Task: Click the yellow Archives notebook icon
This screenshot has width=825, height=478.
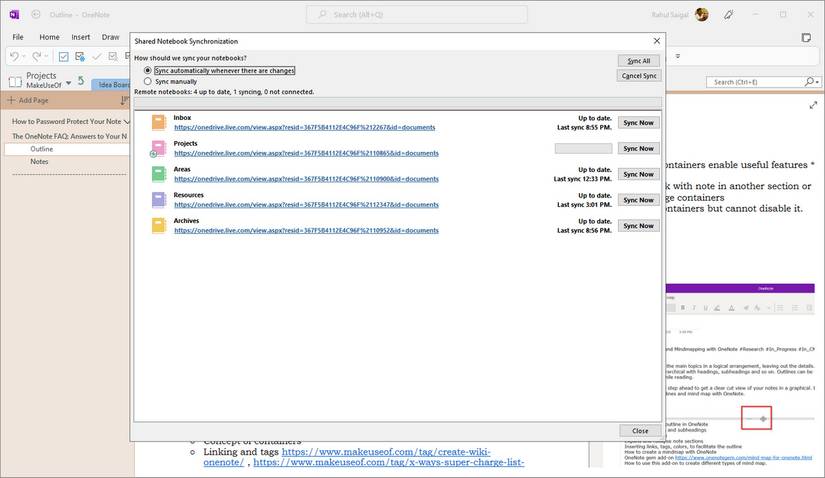Action: click(x=159, y=225)
